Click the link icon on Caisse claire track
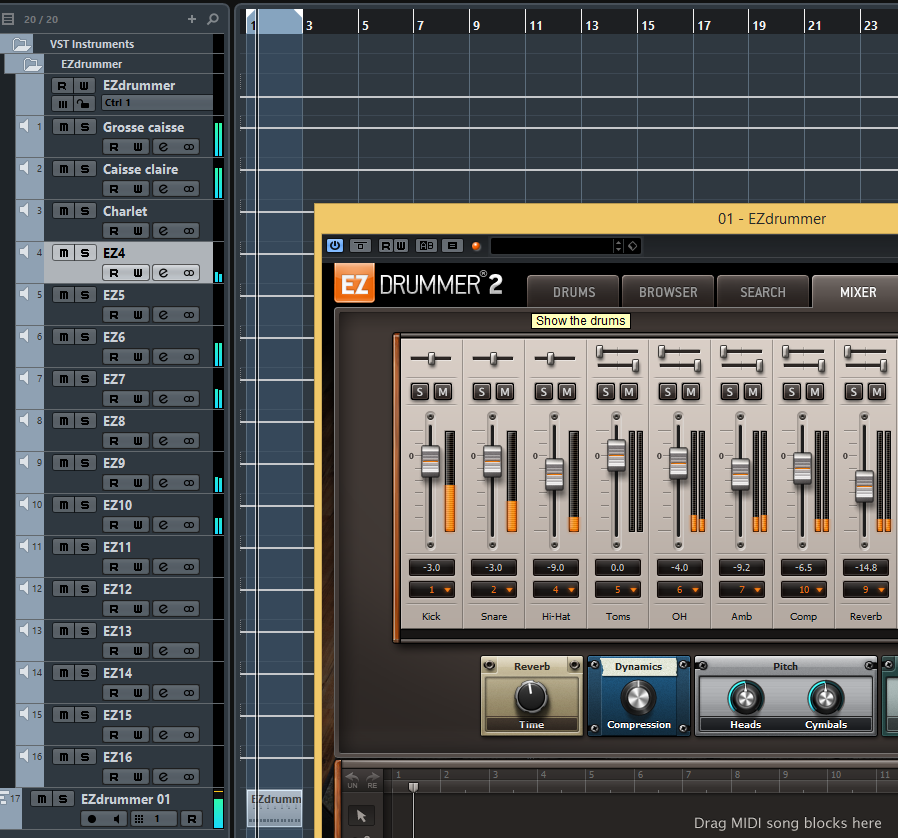Image resolution: width=898 pixels, height=838 pixels. pyautogui.click(x=188, y=189)
